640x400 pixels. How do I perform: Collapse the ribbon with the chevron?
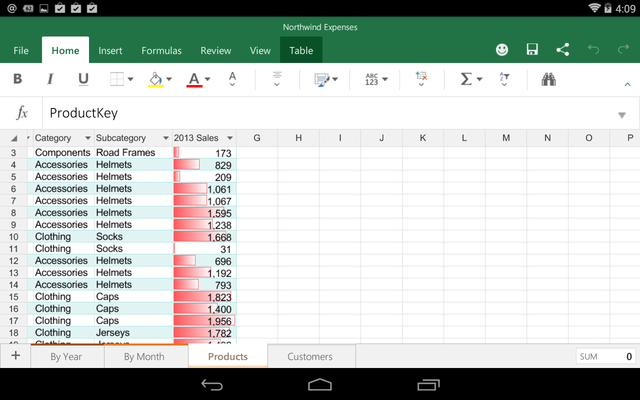627,84
